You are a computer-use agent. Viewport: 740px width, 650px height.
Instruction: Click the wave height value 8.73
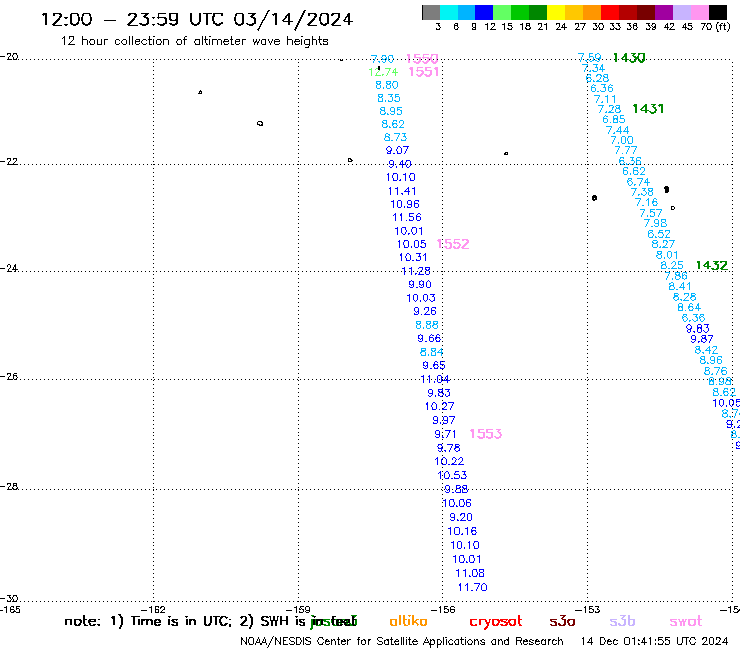click(x=395, y=137)
